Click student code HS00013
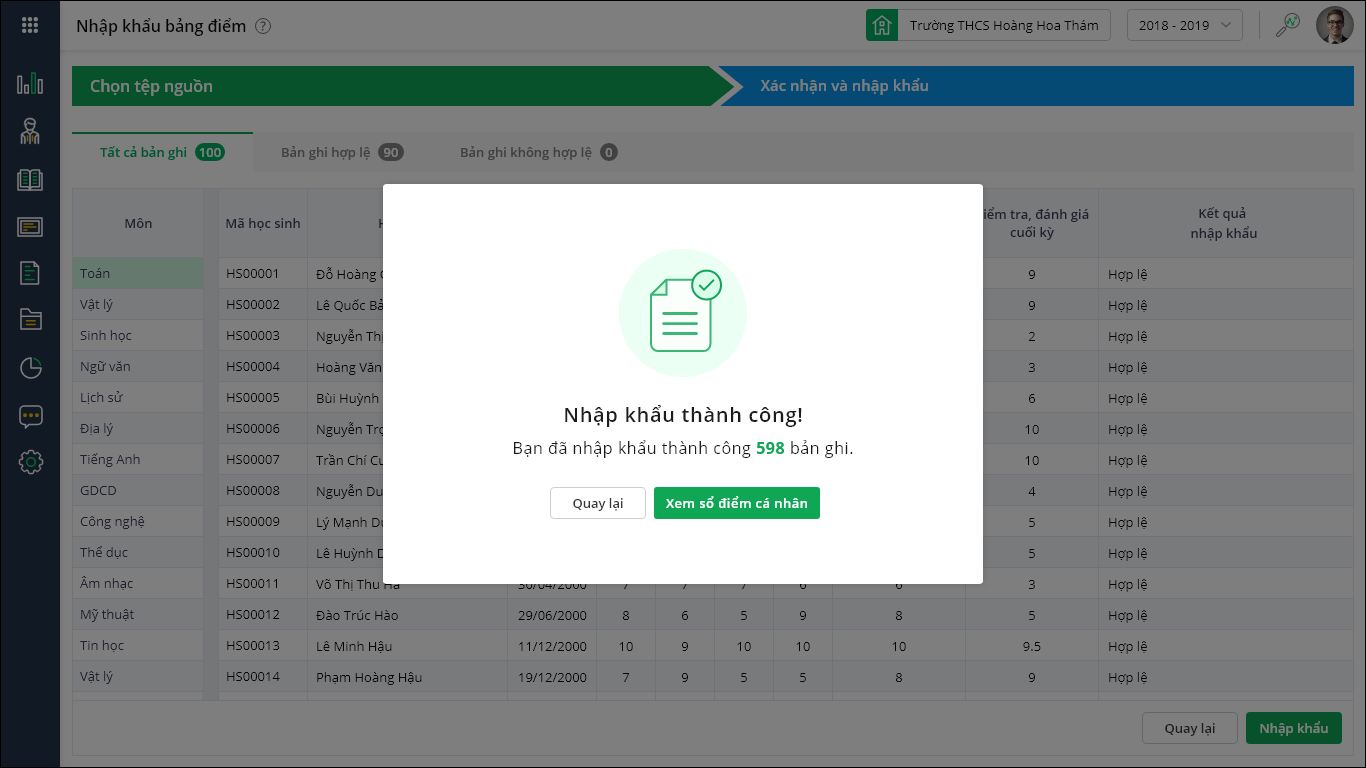1366x768 pixels. click(253, 646)
